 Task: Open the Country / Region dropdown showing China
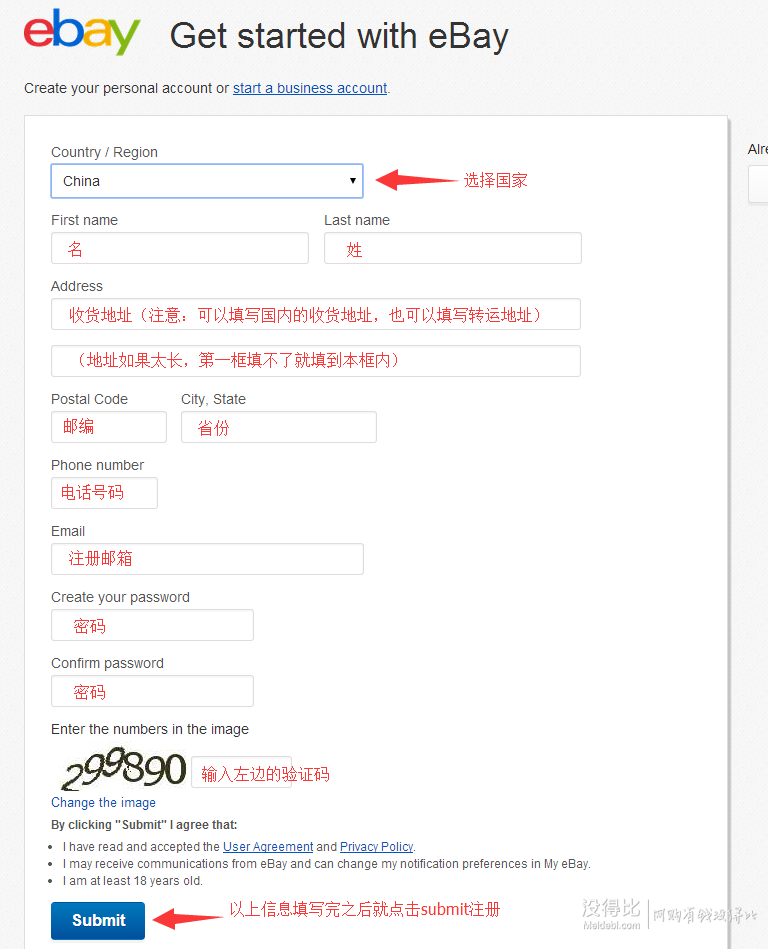coord(207,181)
